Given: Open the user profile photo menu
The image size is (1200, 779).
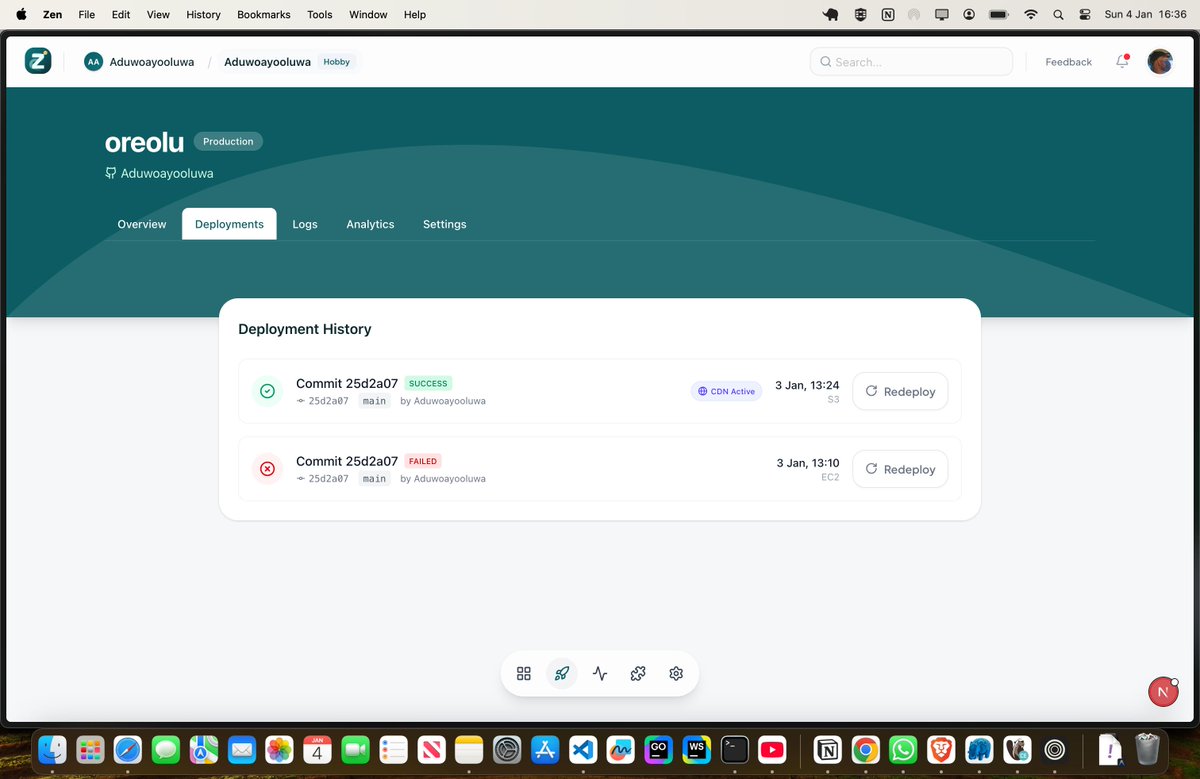Looking at the screenshot, I should coord(1160,61).
